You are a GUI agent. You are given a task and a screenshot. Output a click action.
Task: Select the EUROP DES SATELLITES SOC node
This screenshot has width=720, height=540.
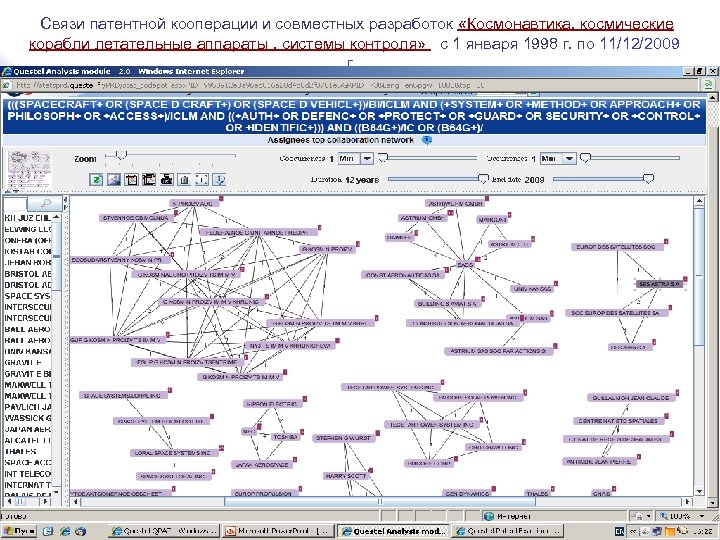[616, 247]
